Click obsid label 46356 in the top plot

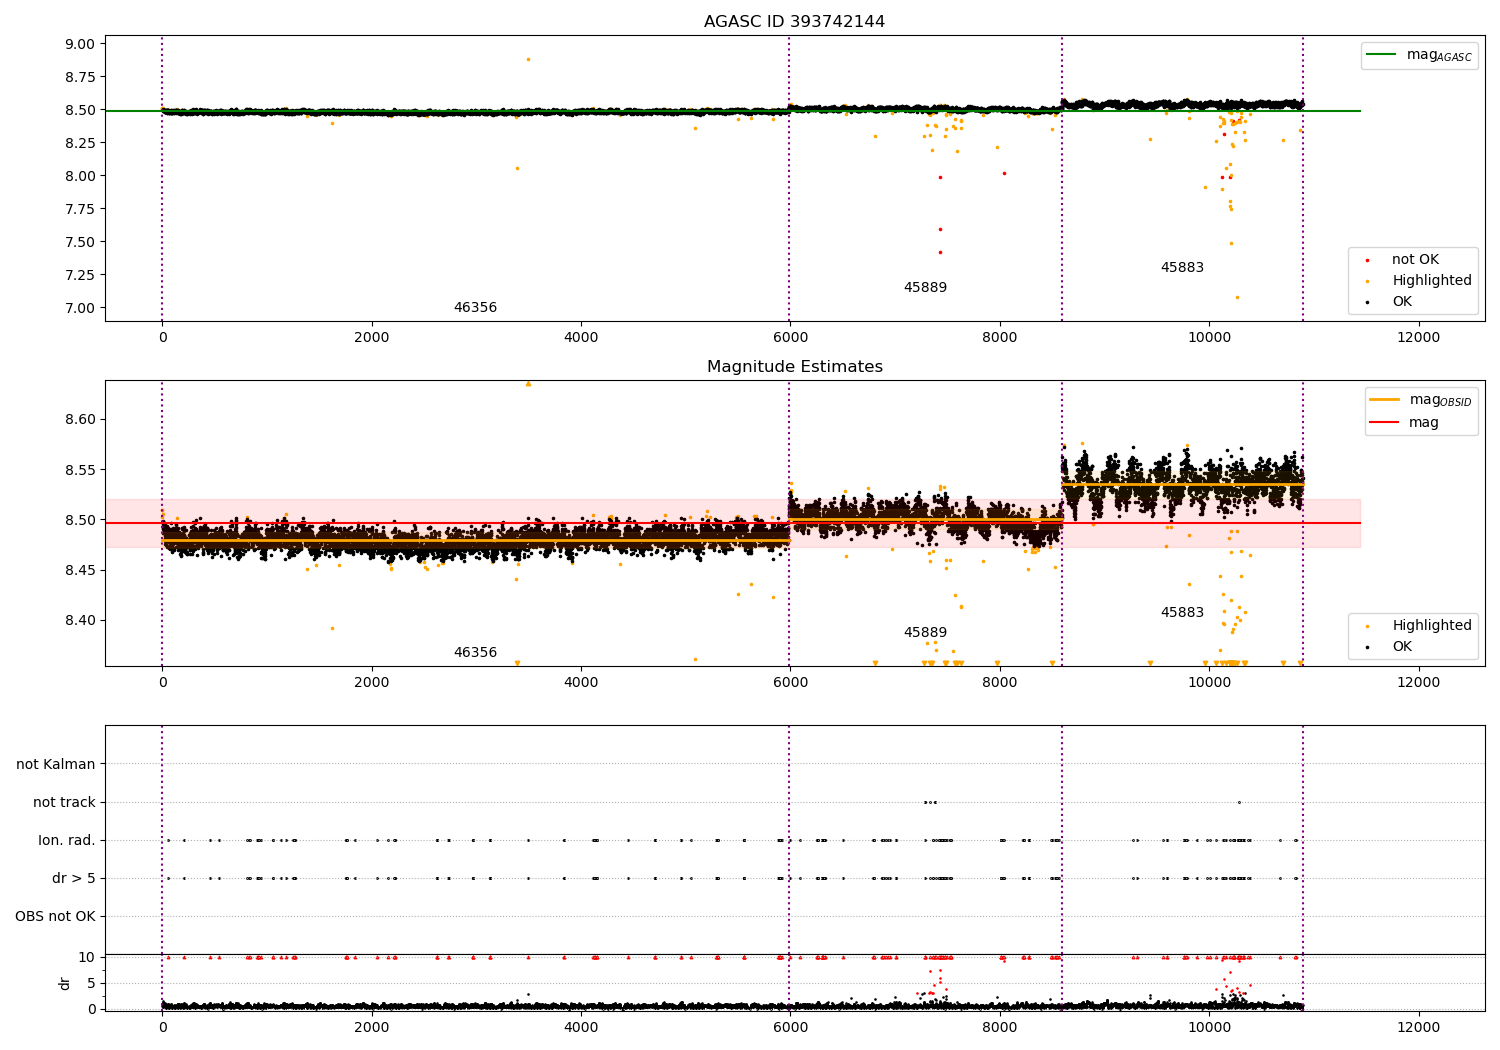point(475,308)
